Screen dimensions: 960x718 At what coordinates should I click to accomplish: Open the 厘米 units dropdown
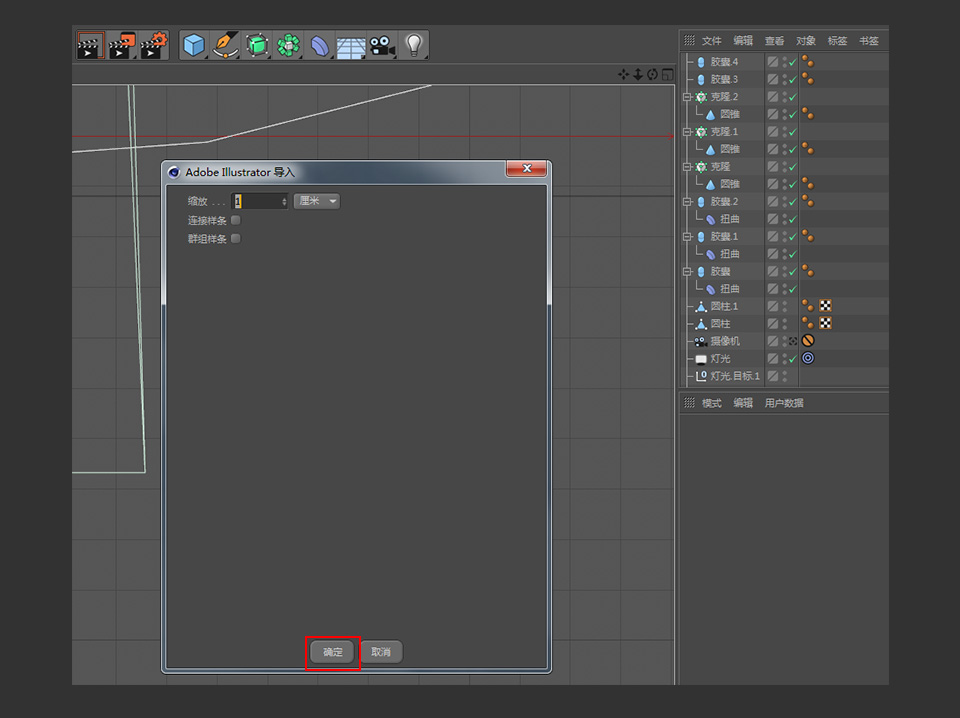pyautogui.click(x=318, y=200)
